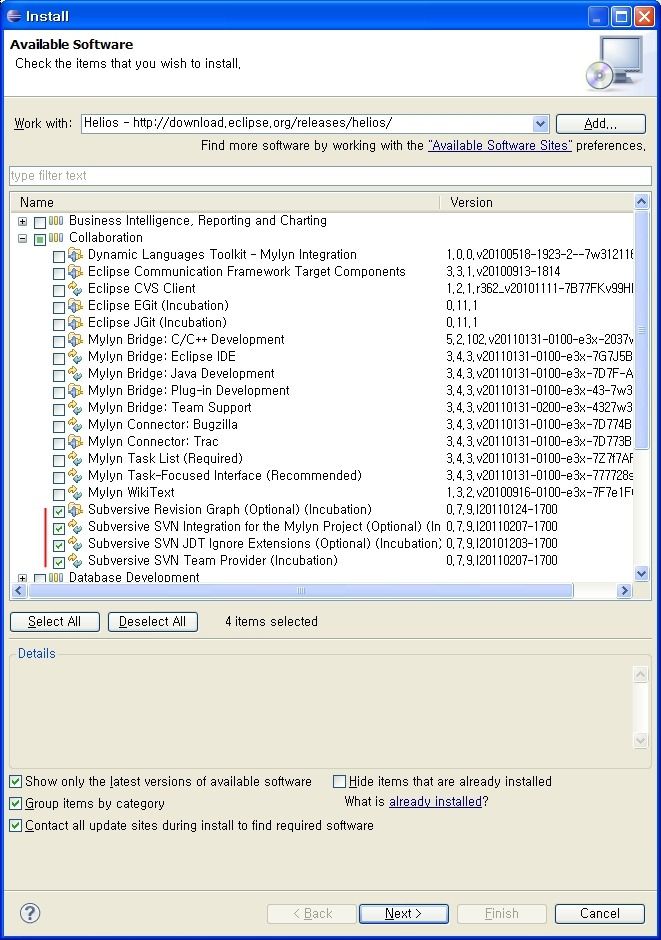Screen dimensions: 661x940
Task: Uncheck Subversive Revision Graph checkbox
Action: pyautogui.click(x=59, y=511)
